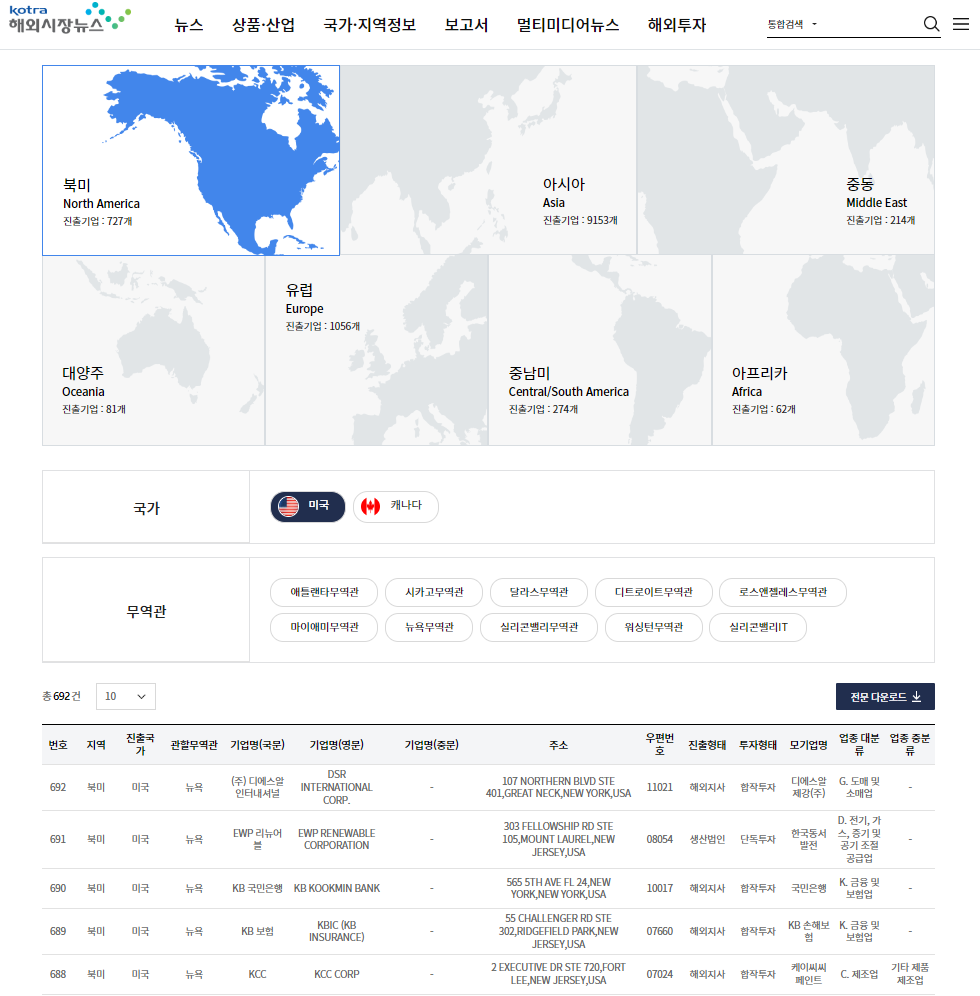The width and height of the screenshot is (980, 996).
Task: Filter by 시카고무역관
Action: click(434, 593)
